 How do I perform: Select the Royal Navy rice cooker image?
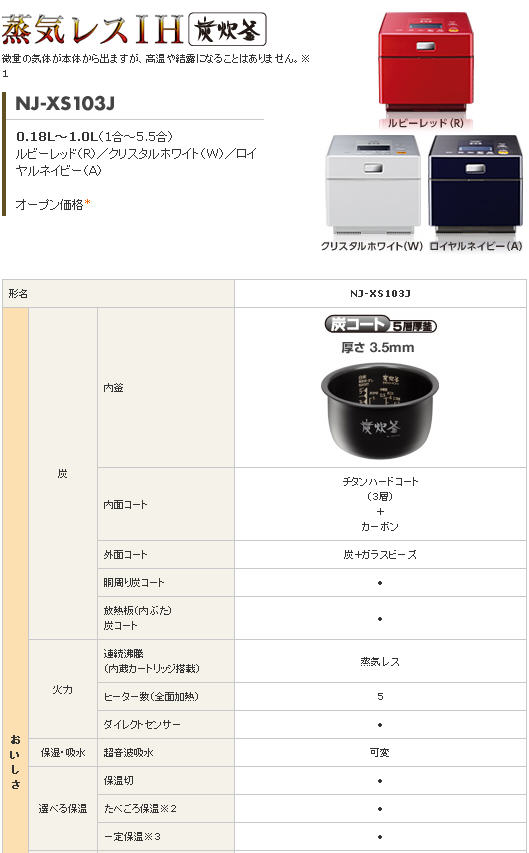tap(475, 186)
